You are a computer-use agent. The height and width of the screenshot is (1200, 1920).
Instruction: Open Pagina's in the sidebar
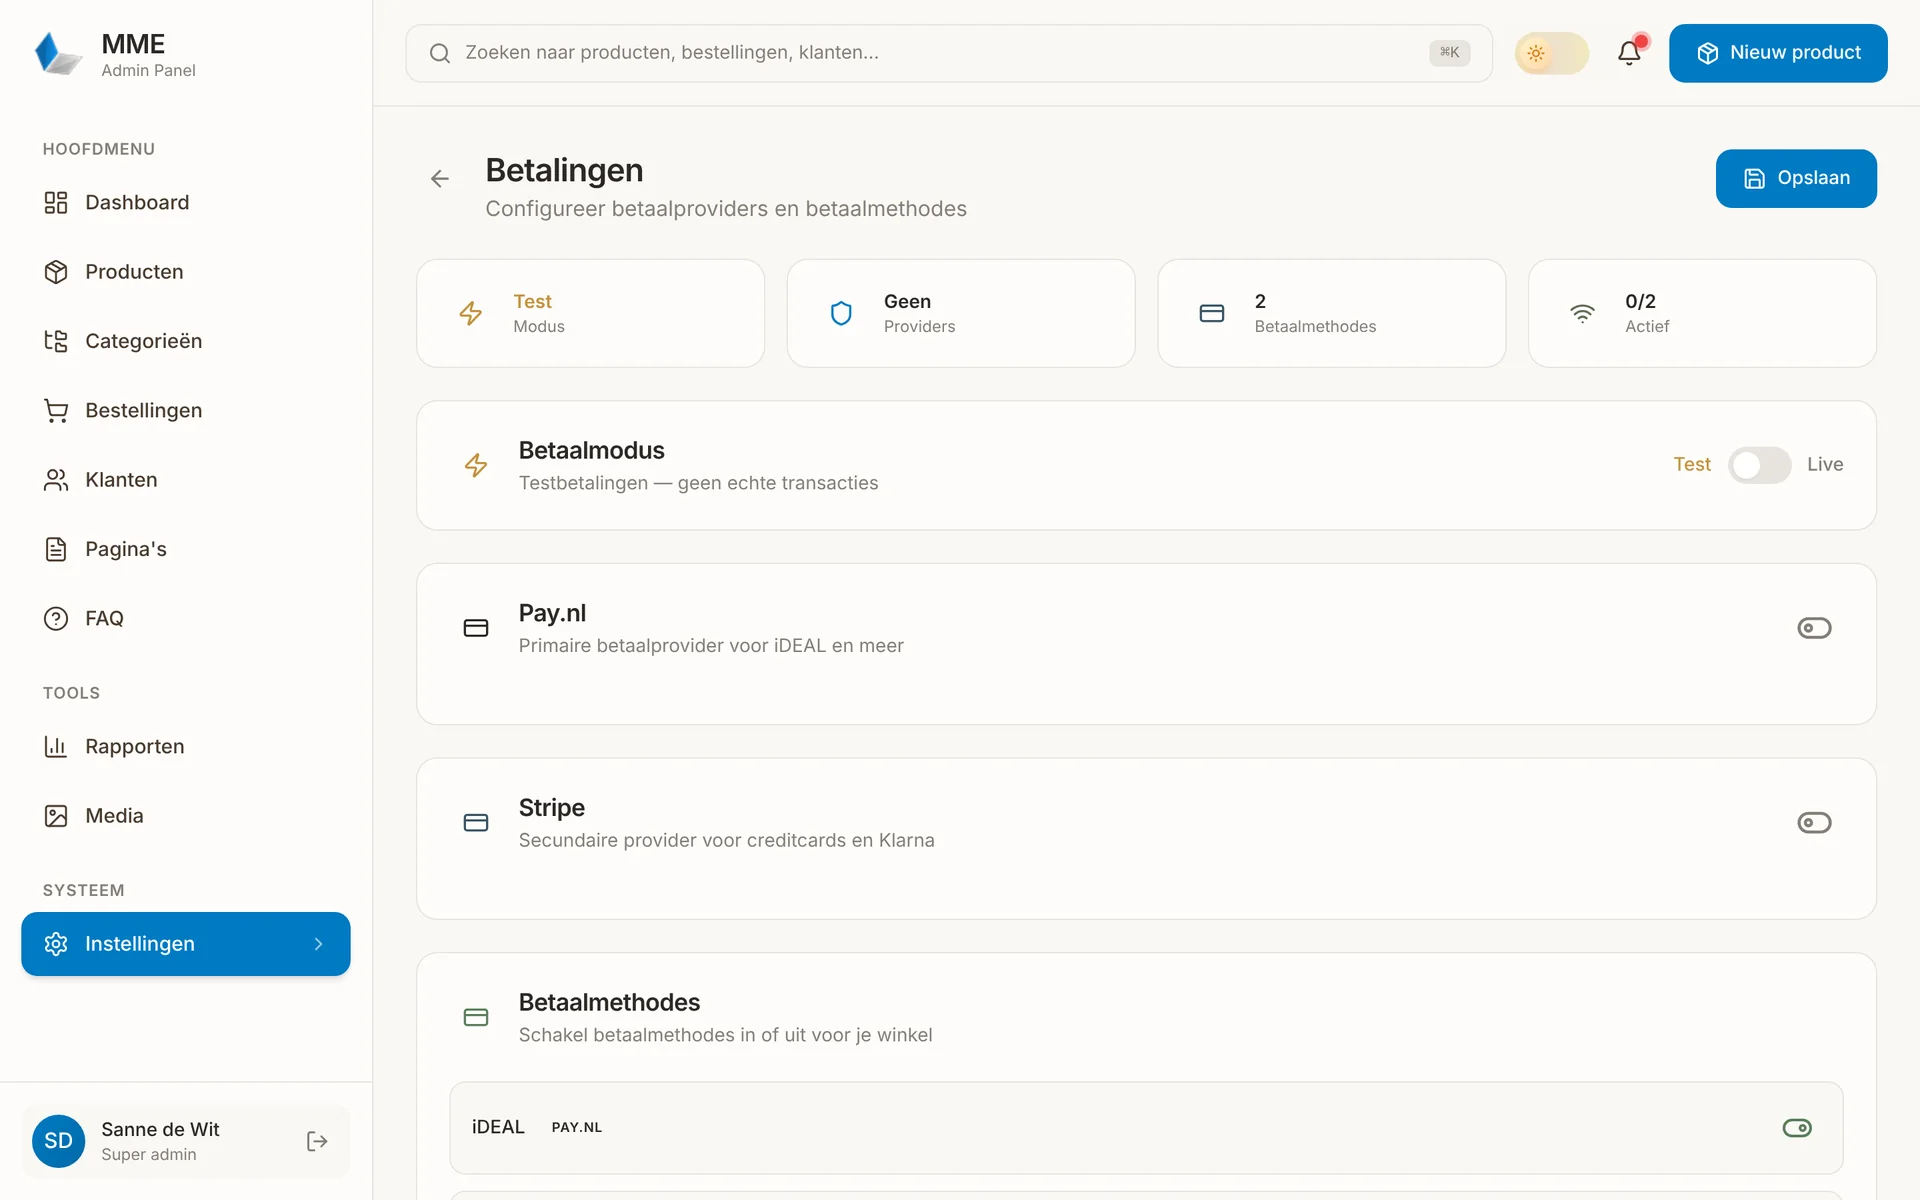pos(186,549)
